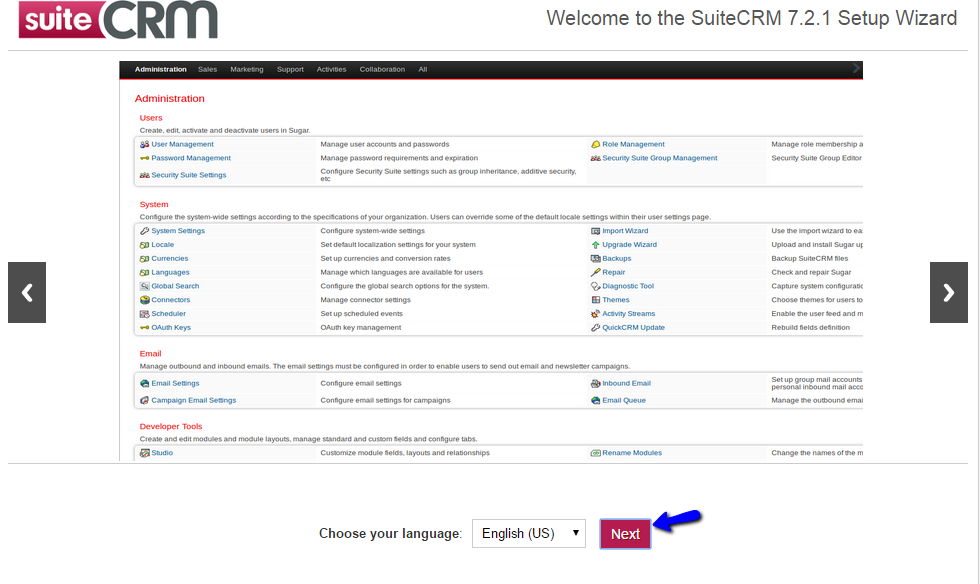Select the Marketing tab
This screenshot has height=584, width=980.
(247, 69)
